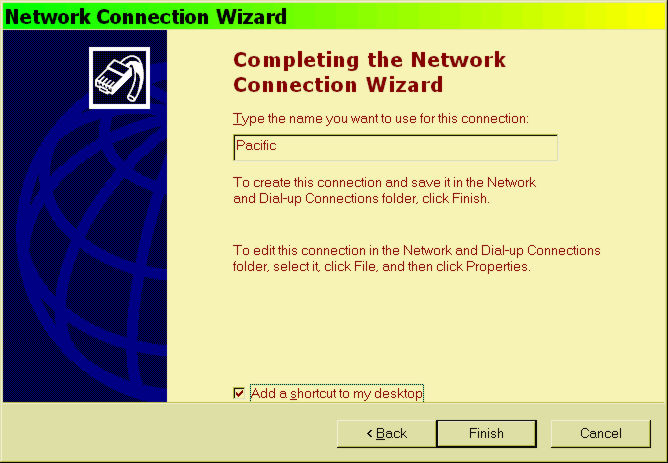Uncheck the desktop shortcut checkbox box
This screenshot has width=668, height=463.
(239, 393)
